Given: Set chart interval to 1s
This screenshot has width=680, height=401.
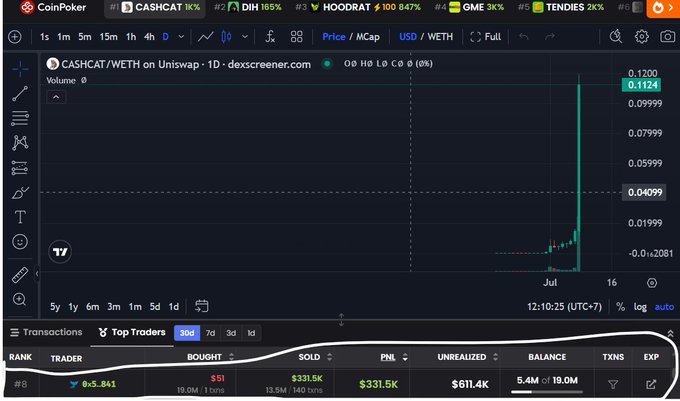Looking at the screenshot, I should coord(44,37).
